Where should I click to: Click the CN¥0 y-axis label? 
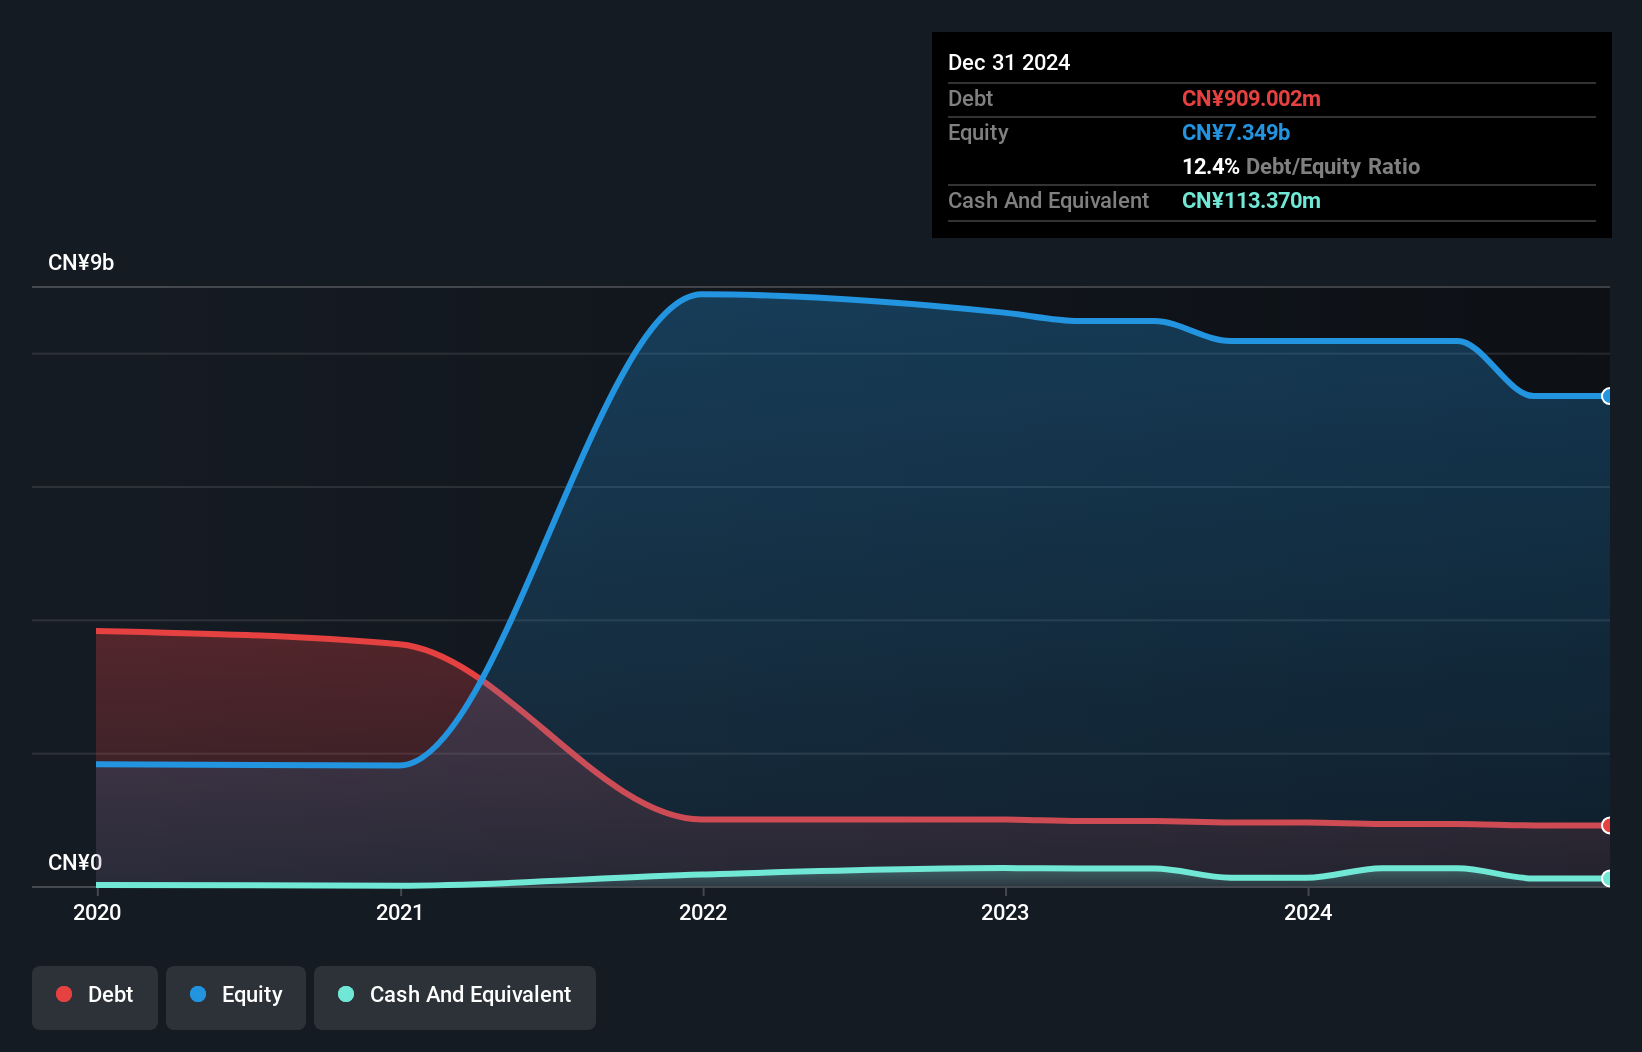[x=75, y=862]
